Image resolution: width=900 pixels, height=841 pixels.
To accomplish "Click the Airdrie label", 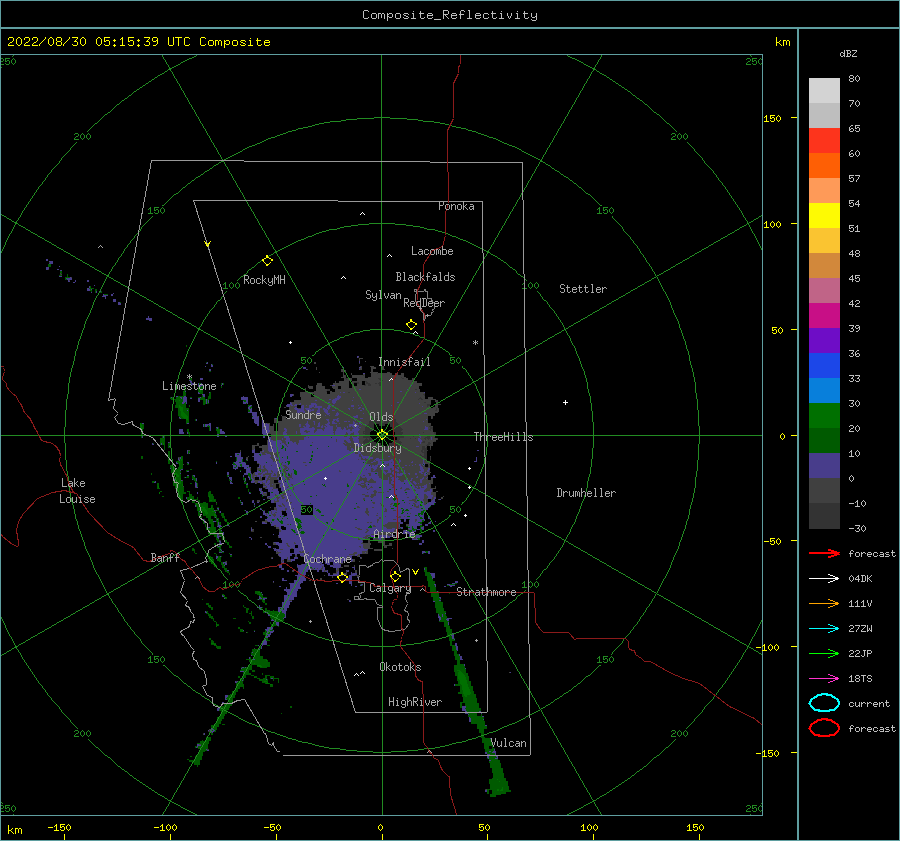I will coord(394,534).
